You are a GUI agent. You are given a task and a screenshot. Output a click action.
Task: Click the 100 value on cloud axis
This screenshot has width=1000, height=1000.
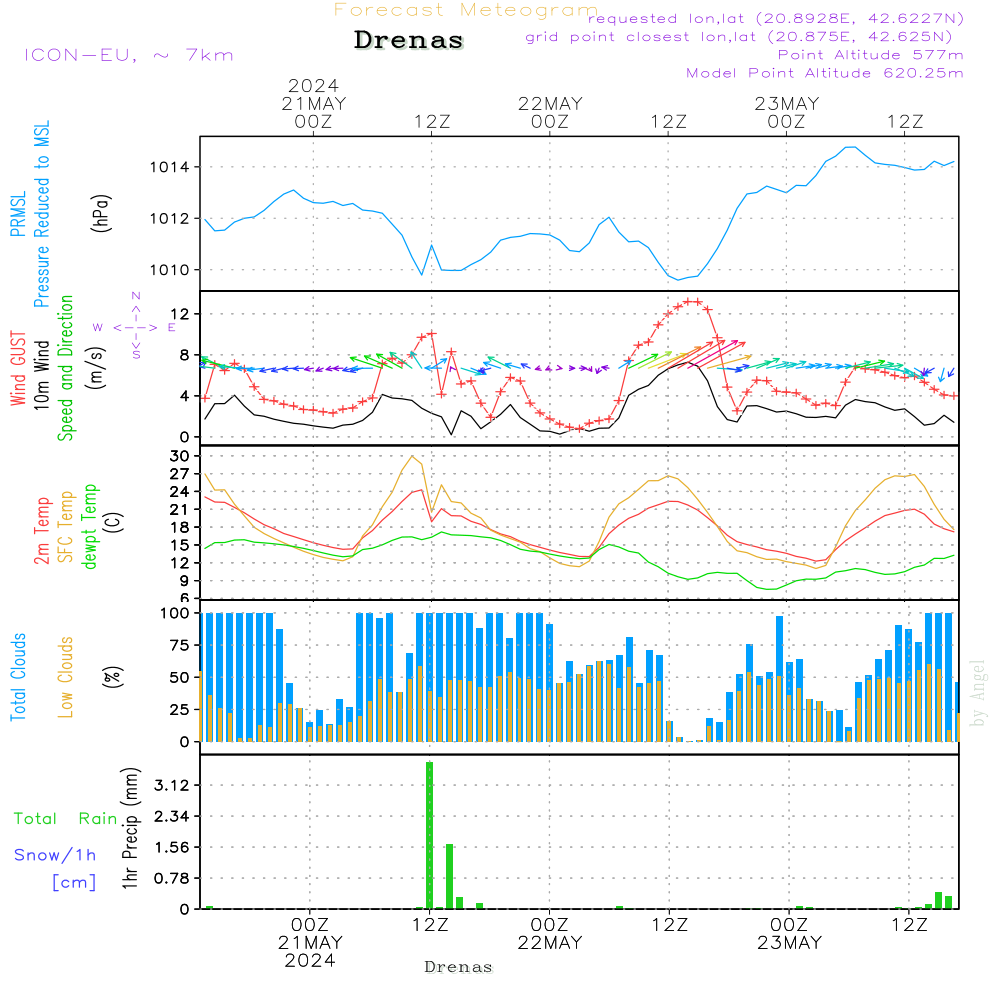pyautogui.click(x=175, y=614)
